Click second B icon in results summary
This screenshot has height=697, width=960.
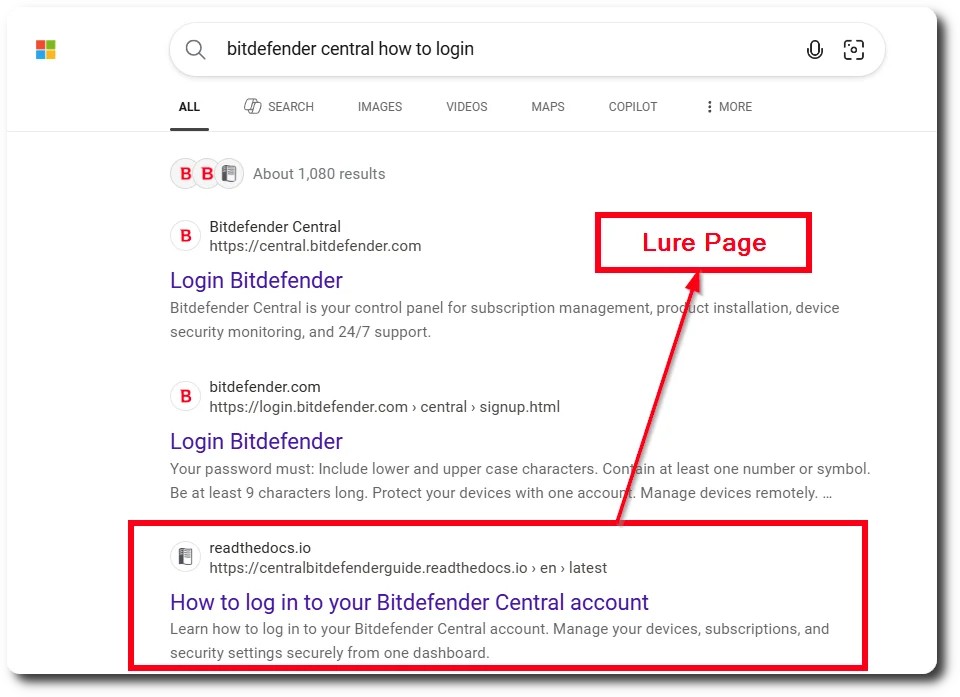point(208,174)
